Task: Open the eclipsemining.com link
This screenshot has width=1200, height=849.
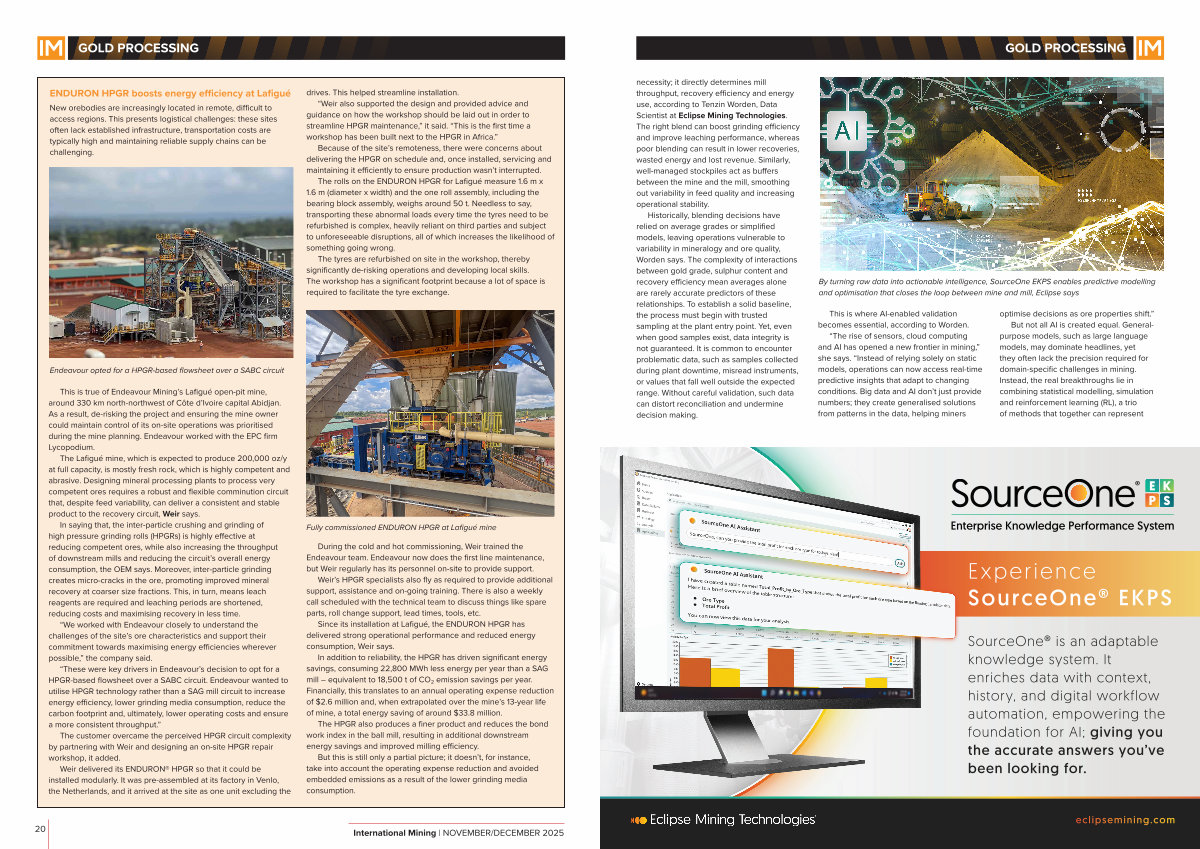Action: point(1134,820)
